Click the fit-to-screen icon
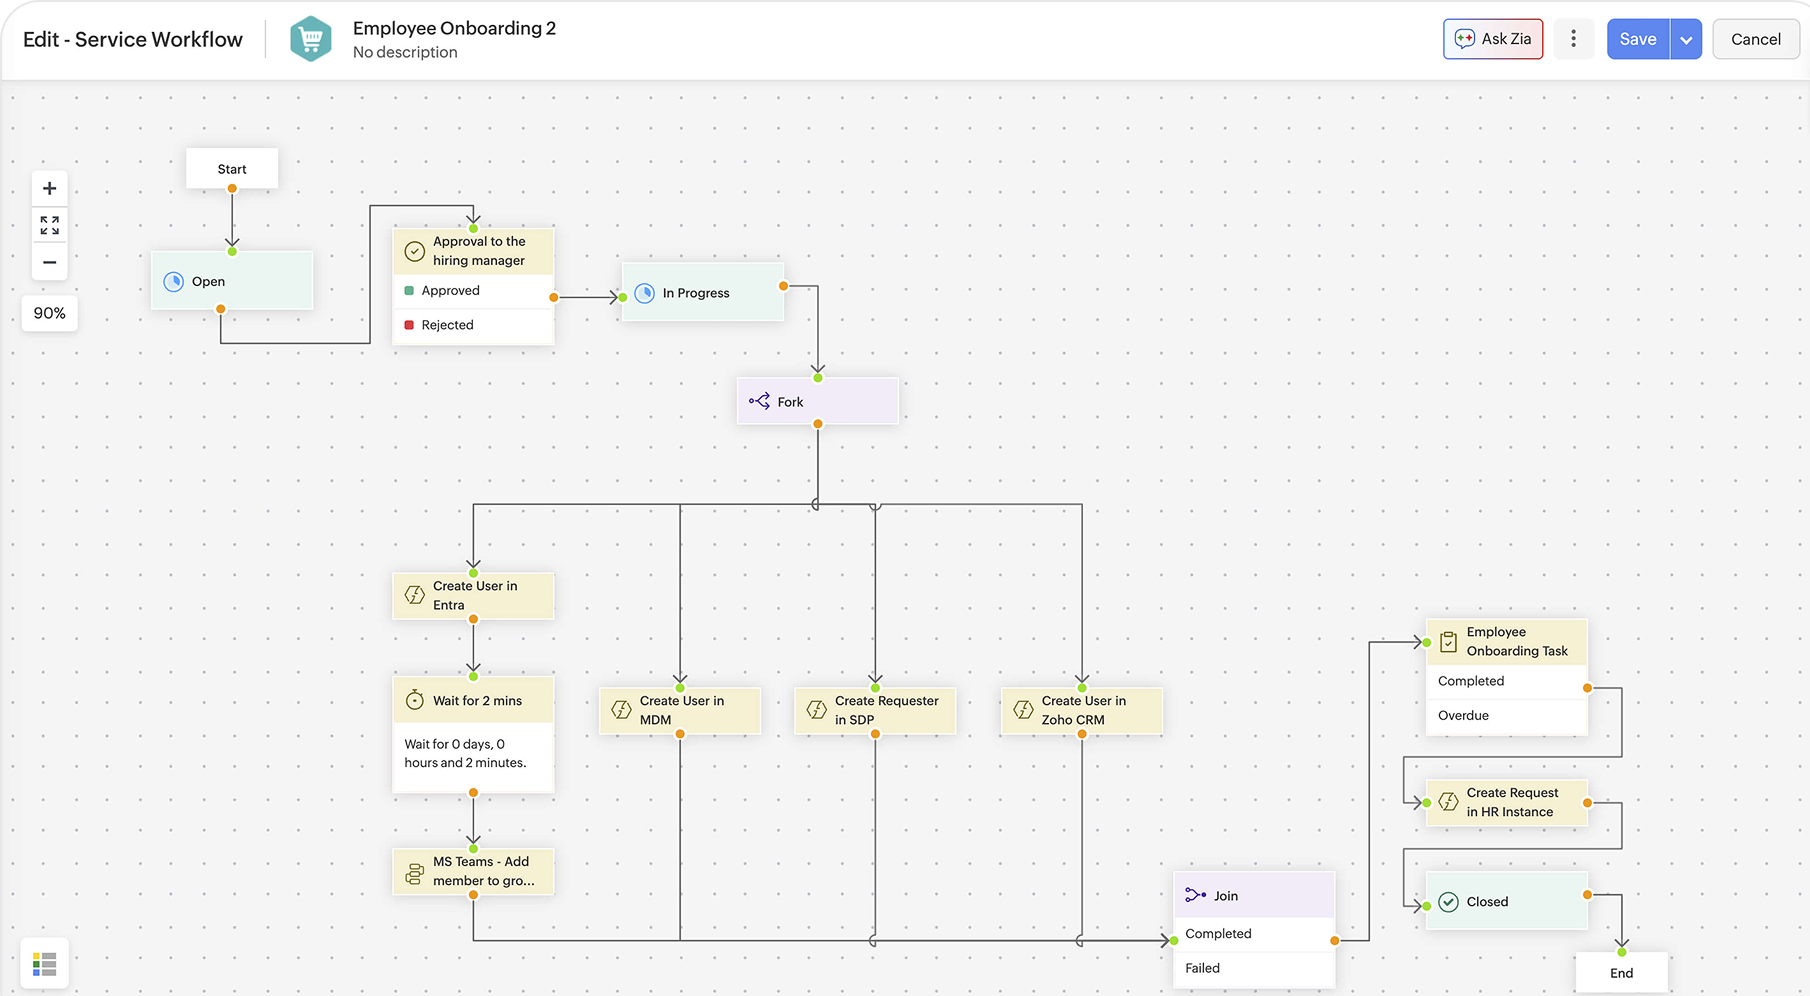Viewport: 1810px width, 996px height. click(x=49, y=225)
